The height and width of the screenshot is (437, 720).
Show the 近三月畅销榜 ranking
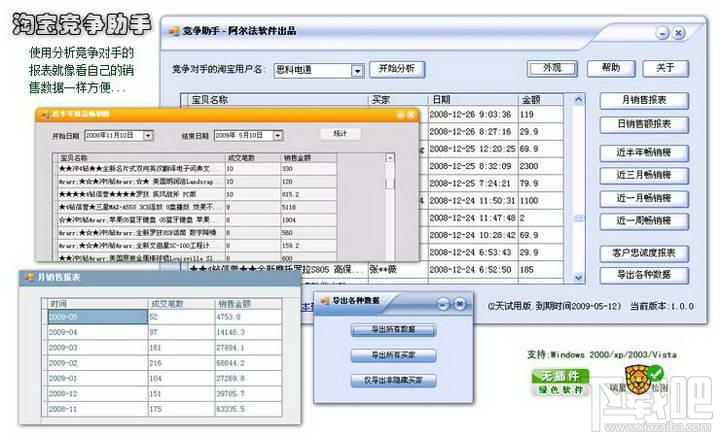tap(644, 175)
